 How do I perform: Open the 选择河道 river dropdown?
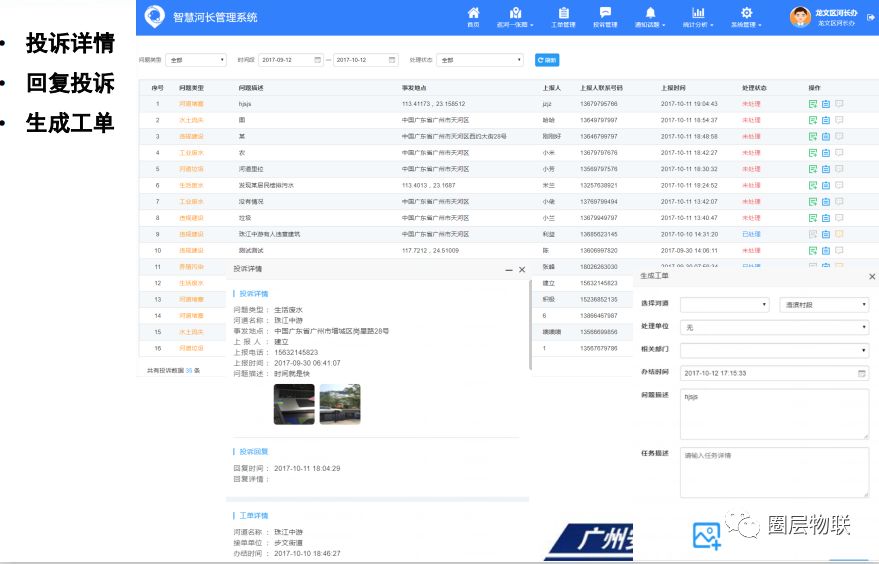click(x=724, y=304)
